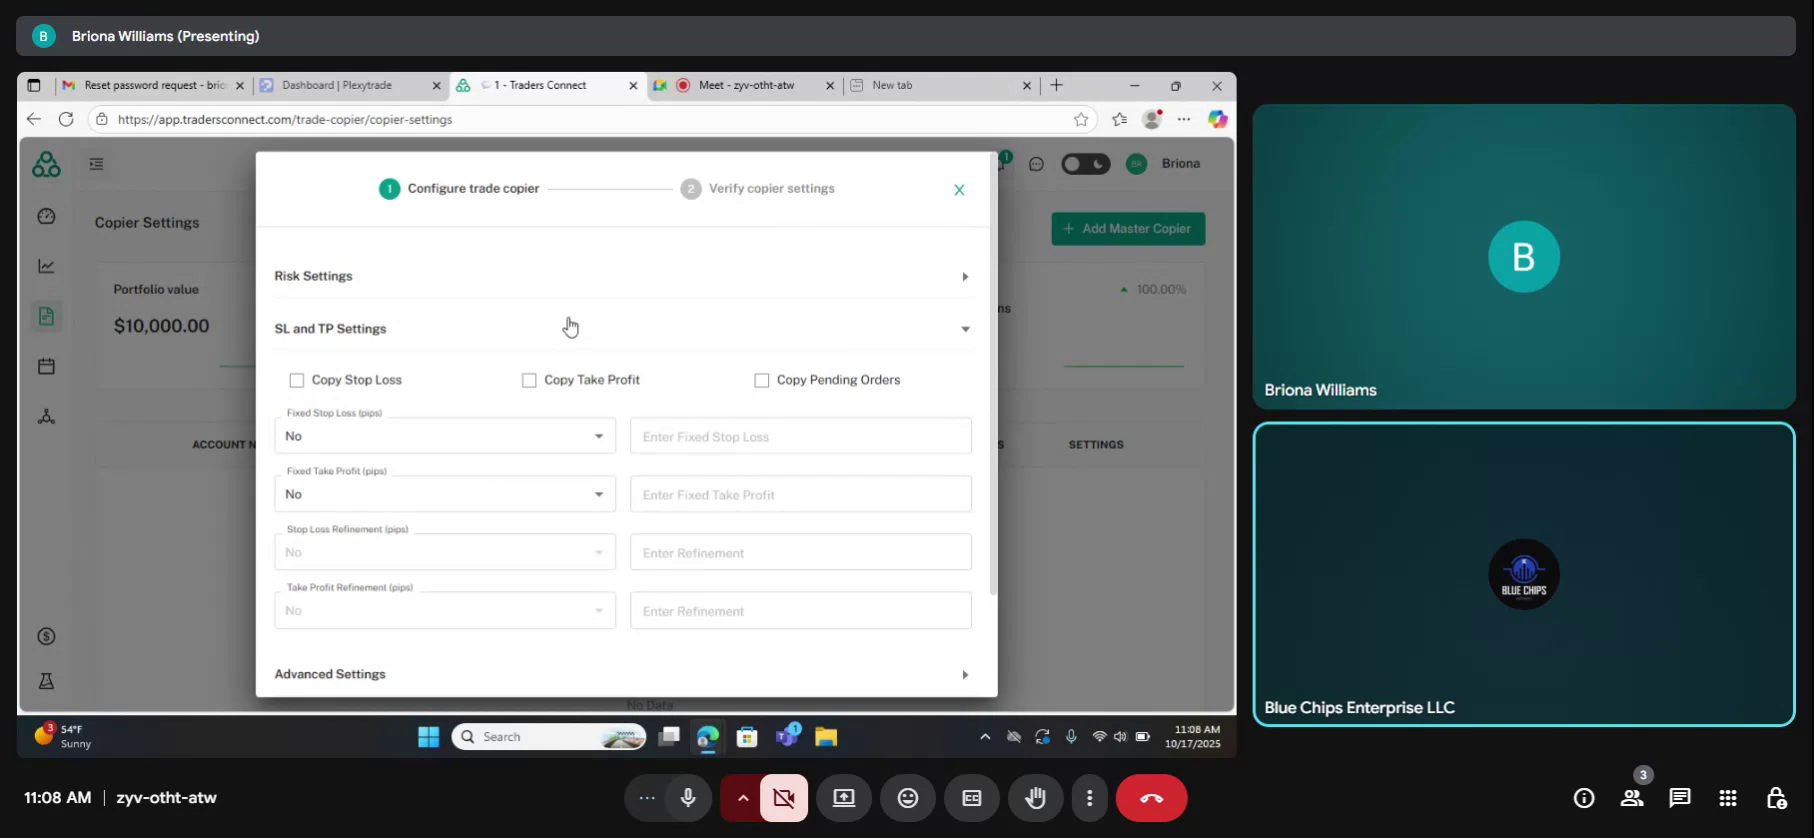The height and width of the screenshot is (838, 1814).
Task: Toggle dark mode switch in app header
Action: coord(1085,164)
